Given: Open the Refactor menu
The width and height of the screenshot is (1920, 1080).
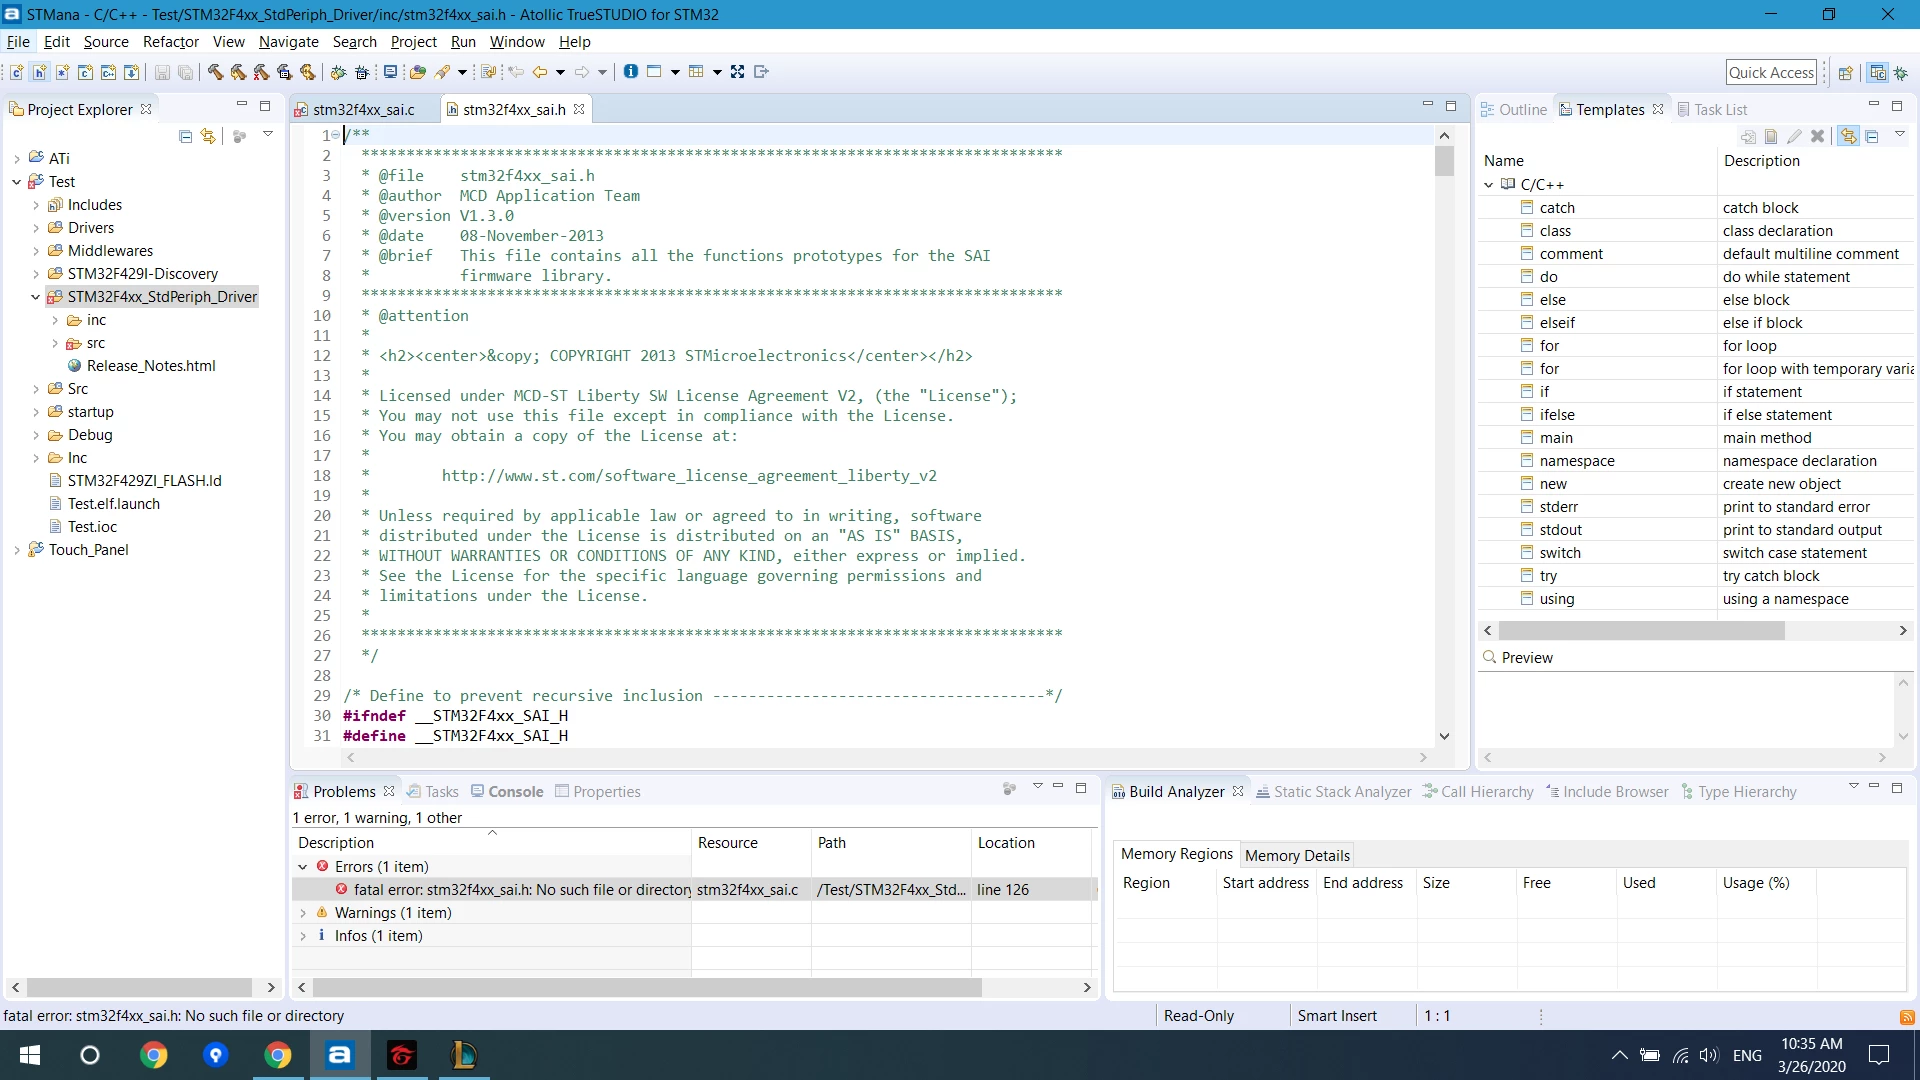Looking at the screenshot, I should tap(171, 42).
